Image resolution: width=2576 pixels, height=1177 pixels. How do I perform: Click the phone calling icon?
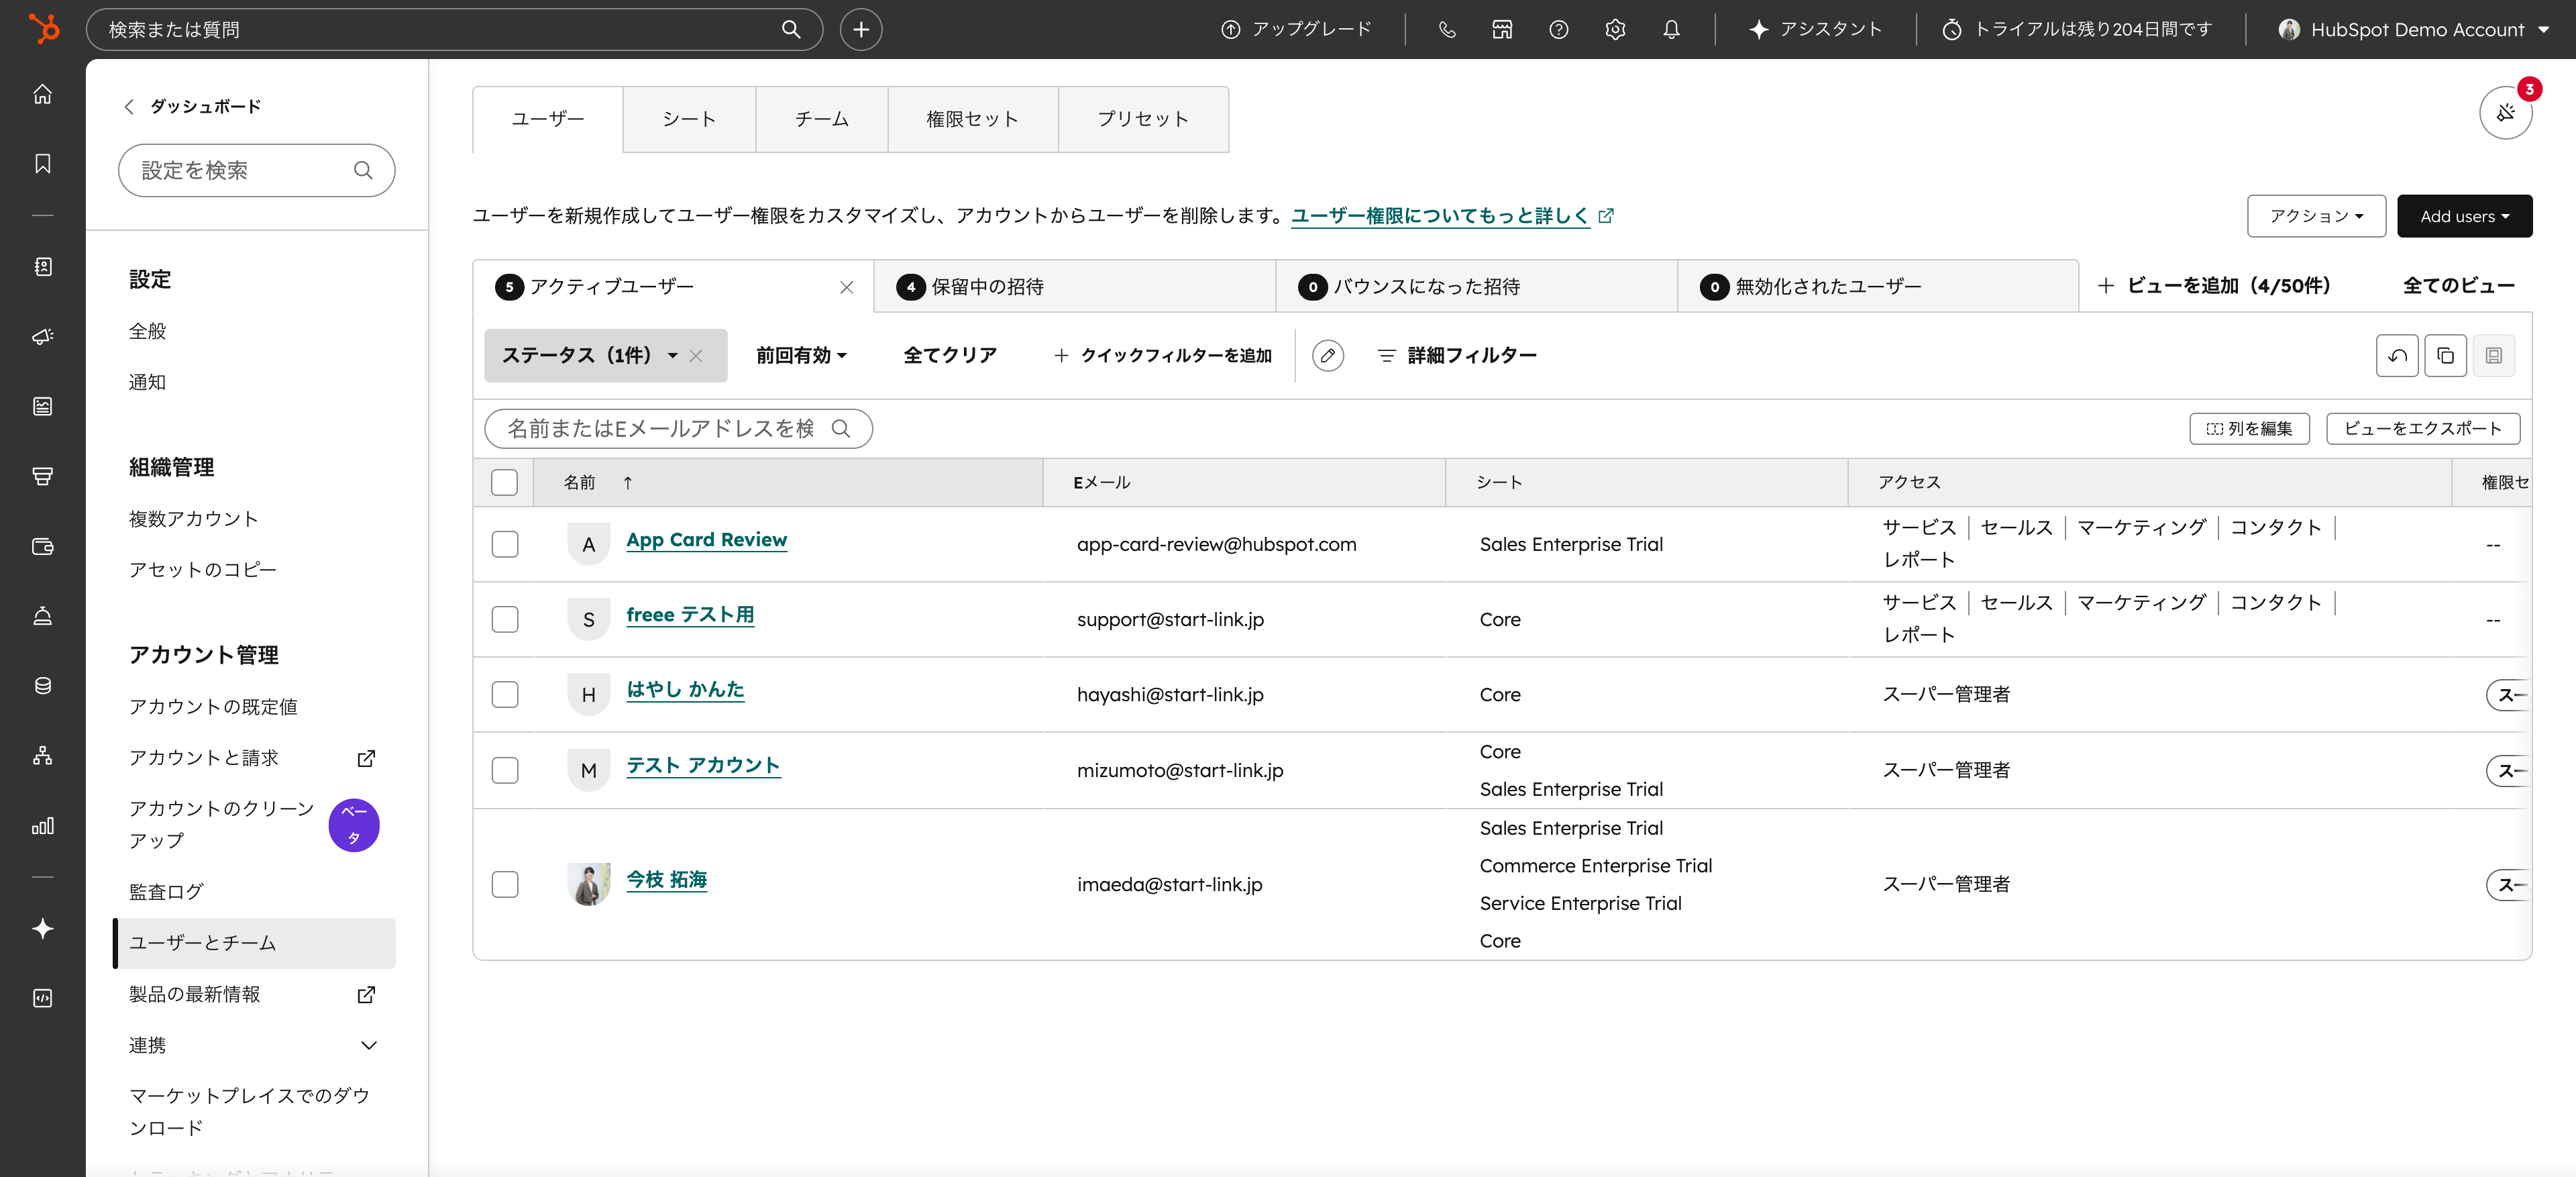[x=1446, y=29]
